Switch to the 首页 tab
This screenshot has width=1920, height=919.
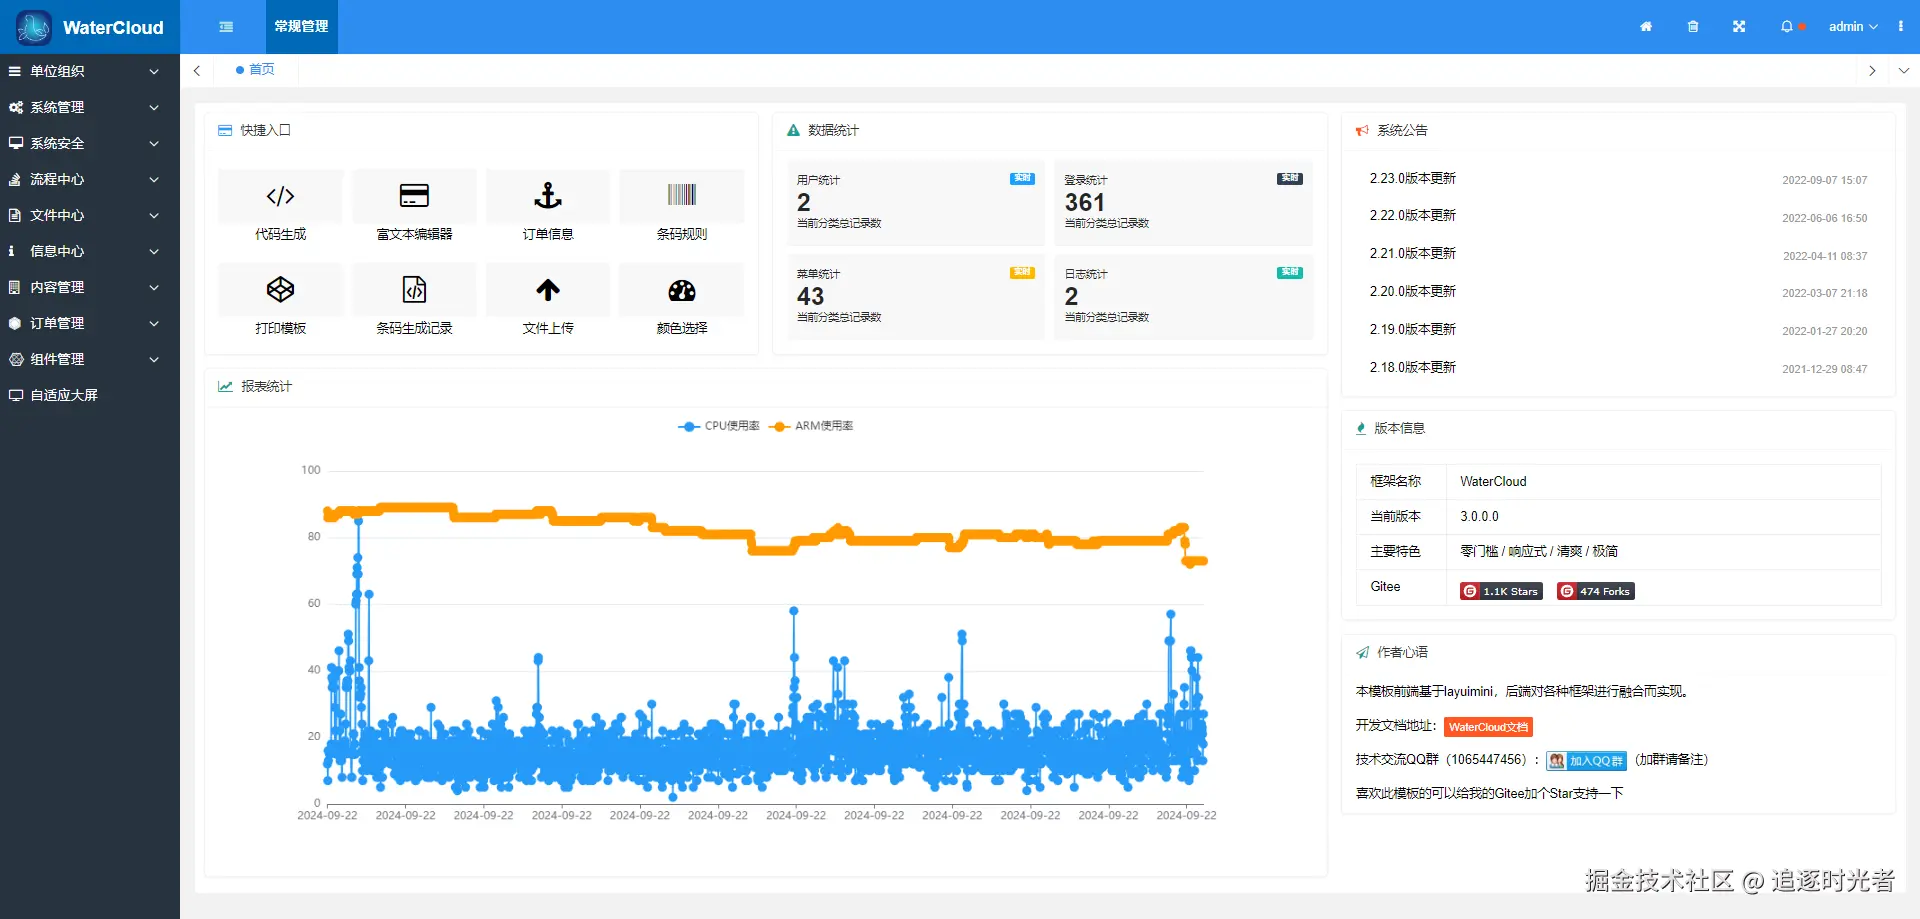tap(255, 70)
